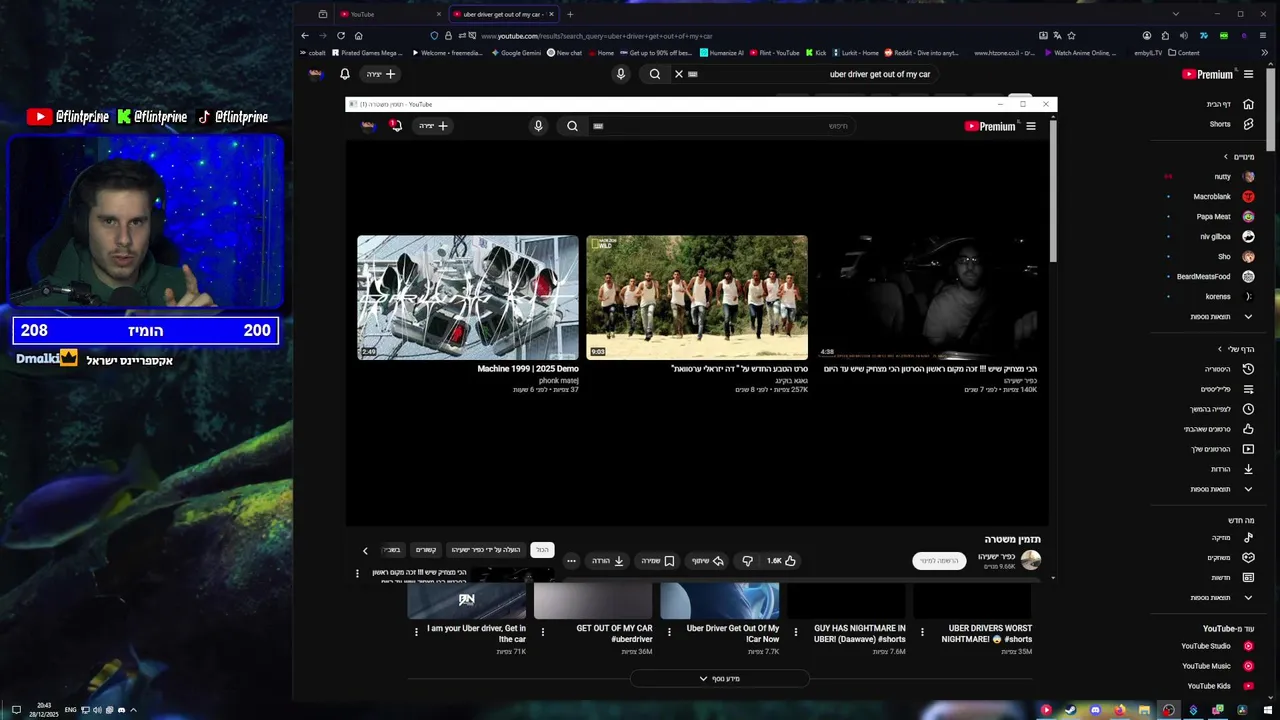The image size is (1280, 720).
Task: Open menu for 'UBER DRIVERS WORST NIGHTMARE!' short
Action: click(x=922, y=632)
